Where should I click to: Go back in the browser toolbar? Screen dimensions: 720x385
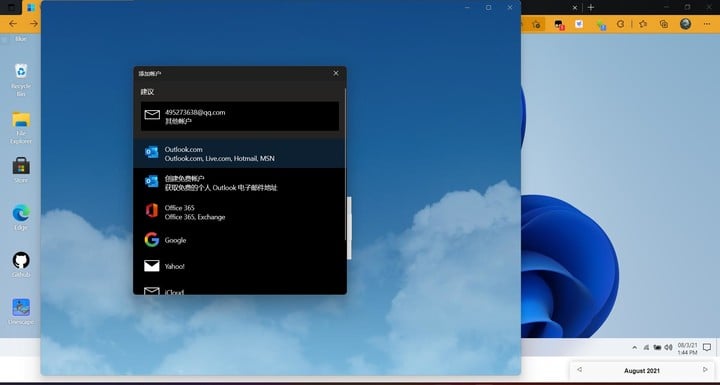click(13, 23)
